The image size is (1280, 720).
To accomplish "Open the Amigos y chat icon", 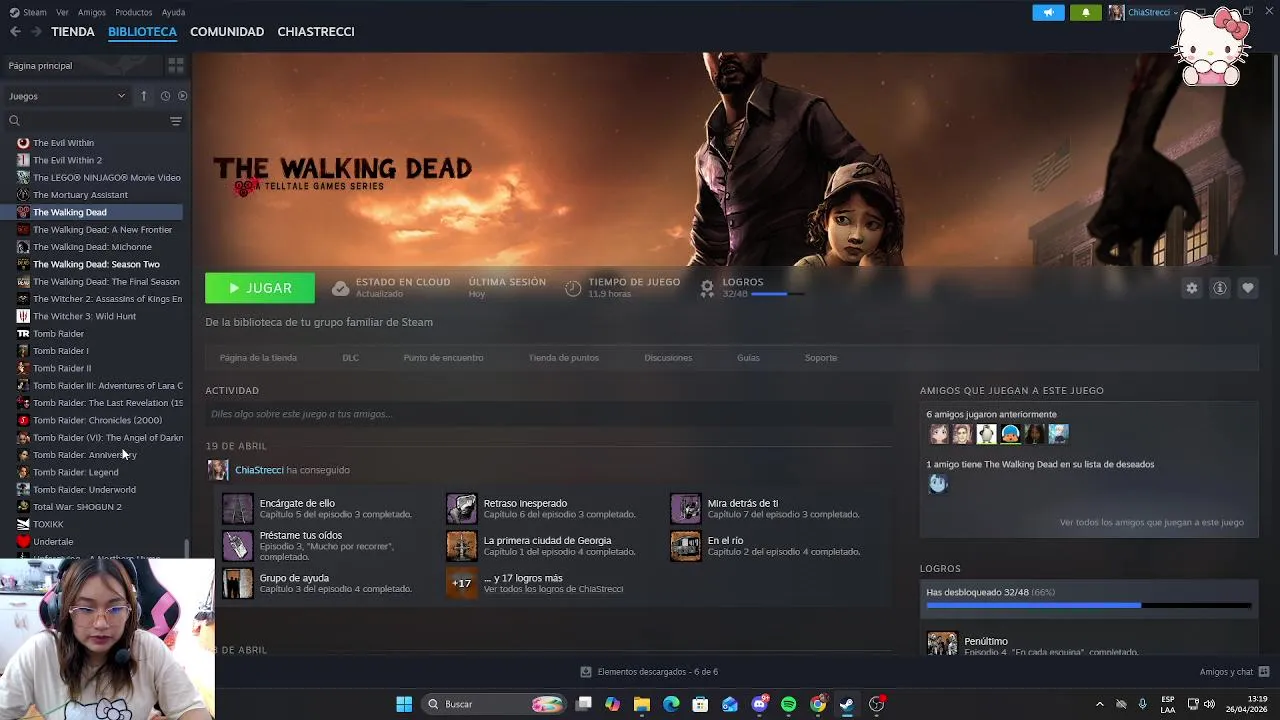I will click(1264, 672).
